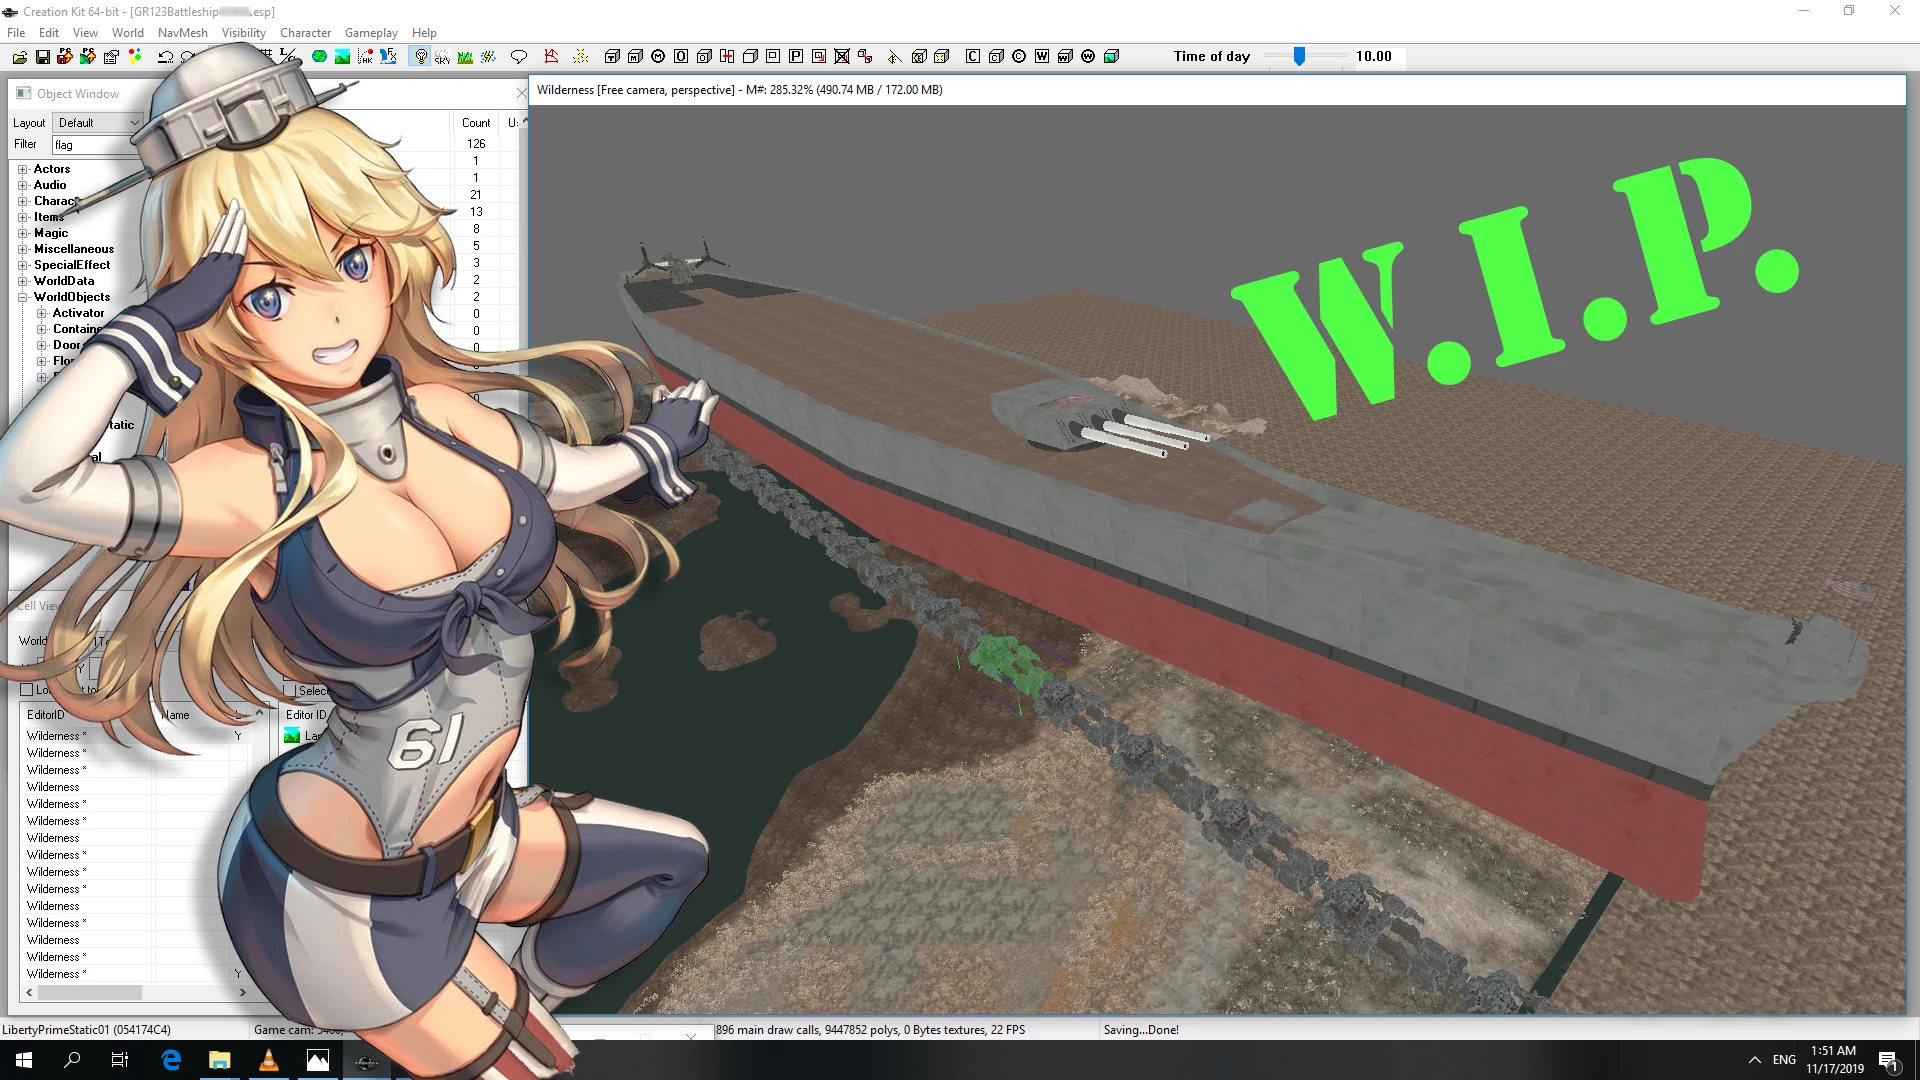Click the Open file toolbar icon

pos(19,57)
